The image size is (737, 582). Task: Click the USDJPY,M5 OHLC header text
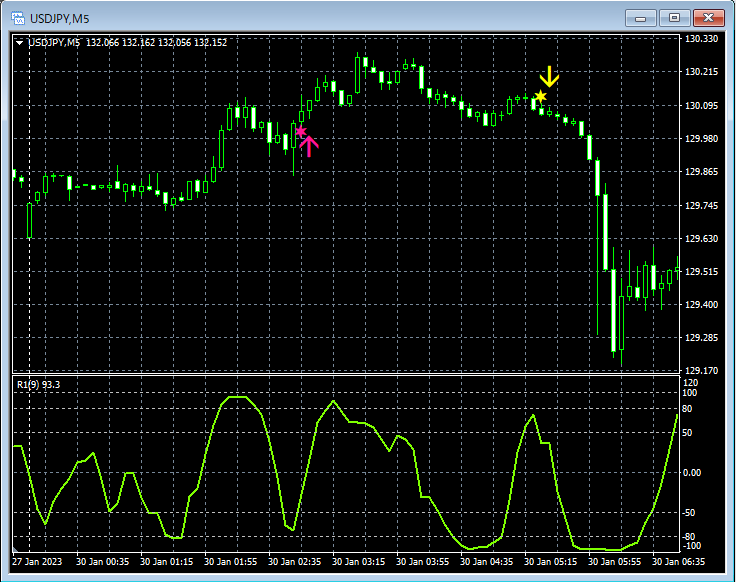[x=127, y=43]
